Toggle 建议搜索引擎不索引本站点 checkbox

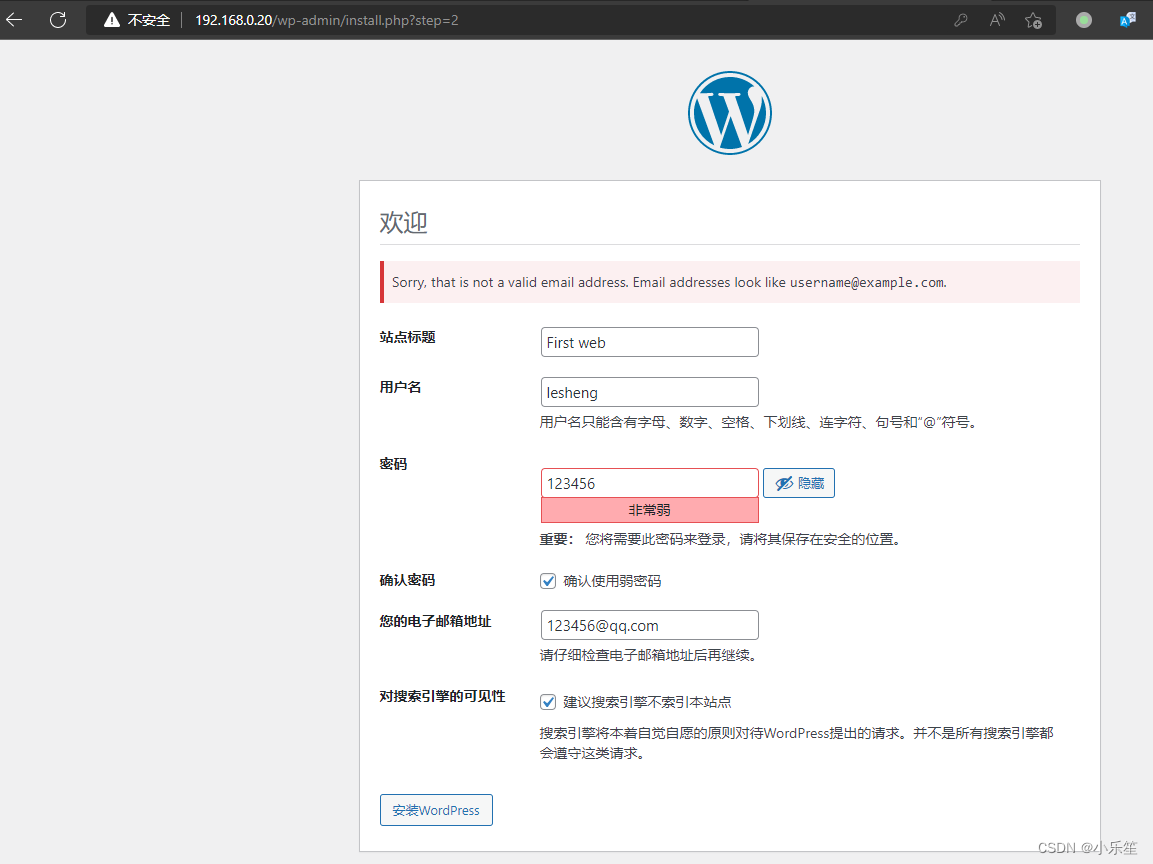click(x=548, y=701)
